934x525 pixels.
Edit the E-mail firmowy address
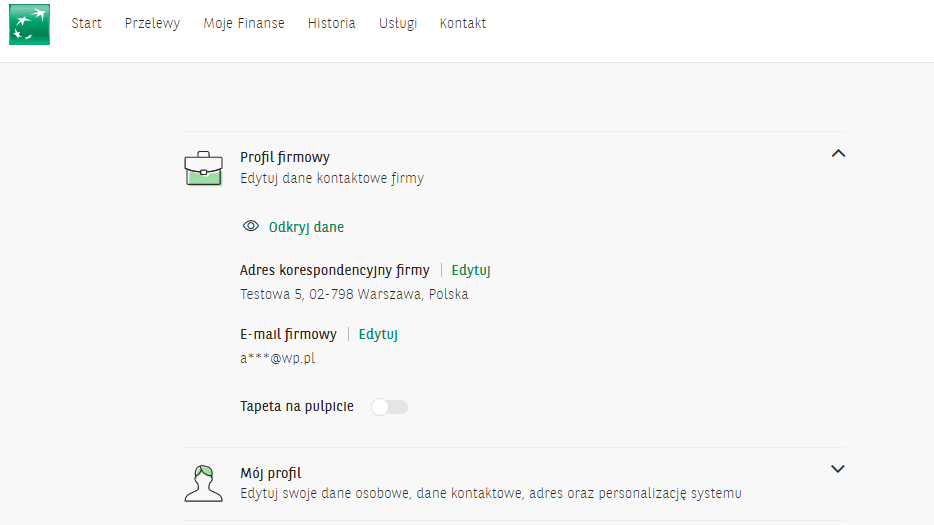click(378, 334)
